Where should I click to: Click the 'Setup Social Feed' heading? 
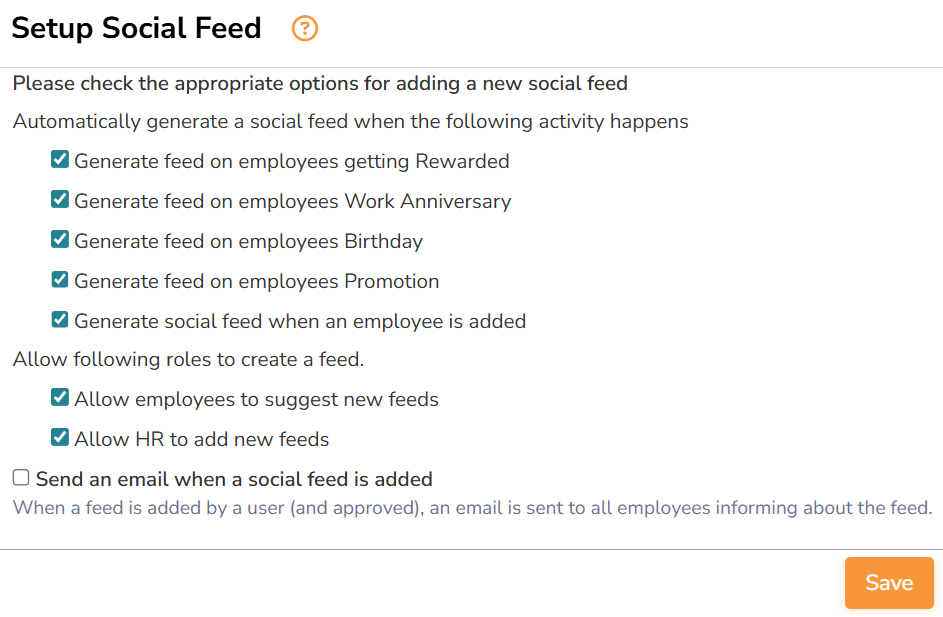[136, 28]
